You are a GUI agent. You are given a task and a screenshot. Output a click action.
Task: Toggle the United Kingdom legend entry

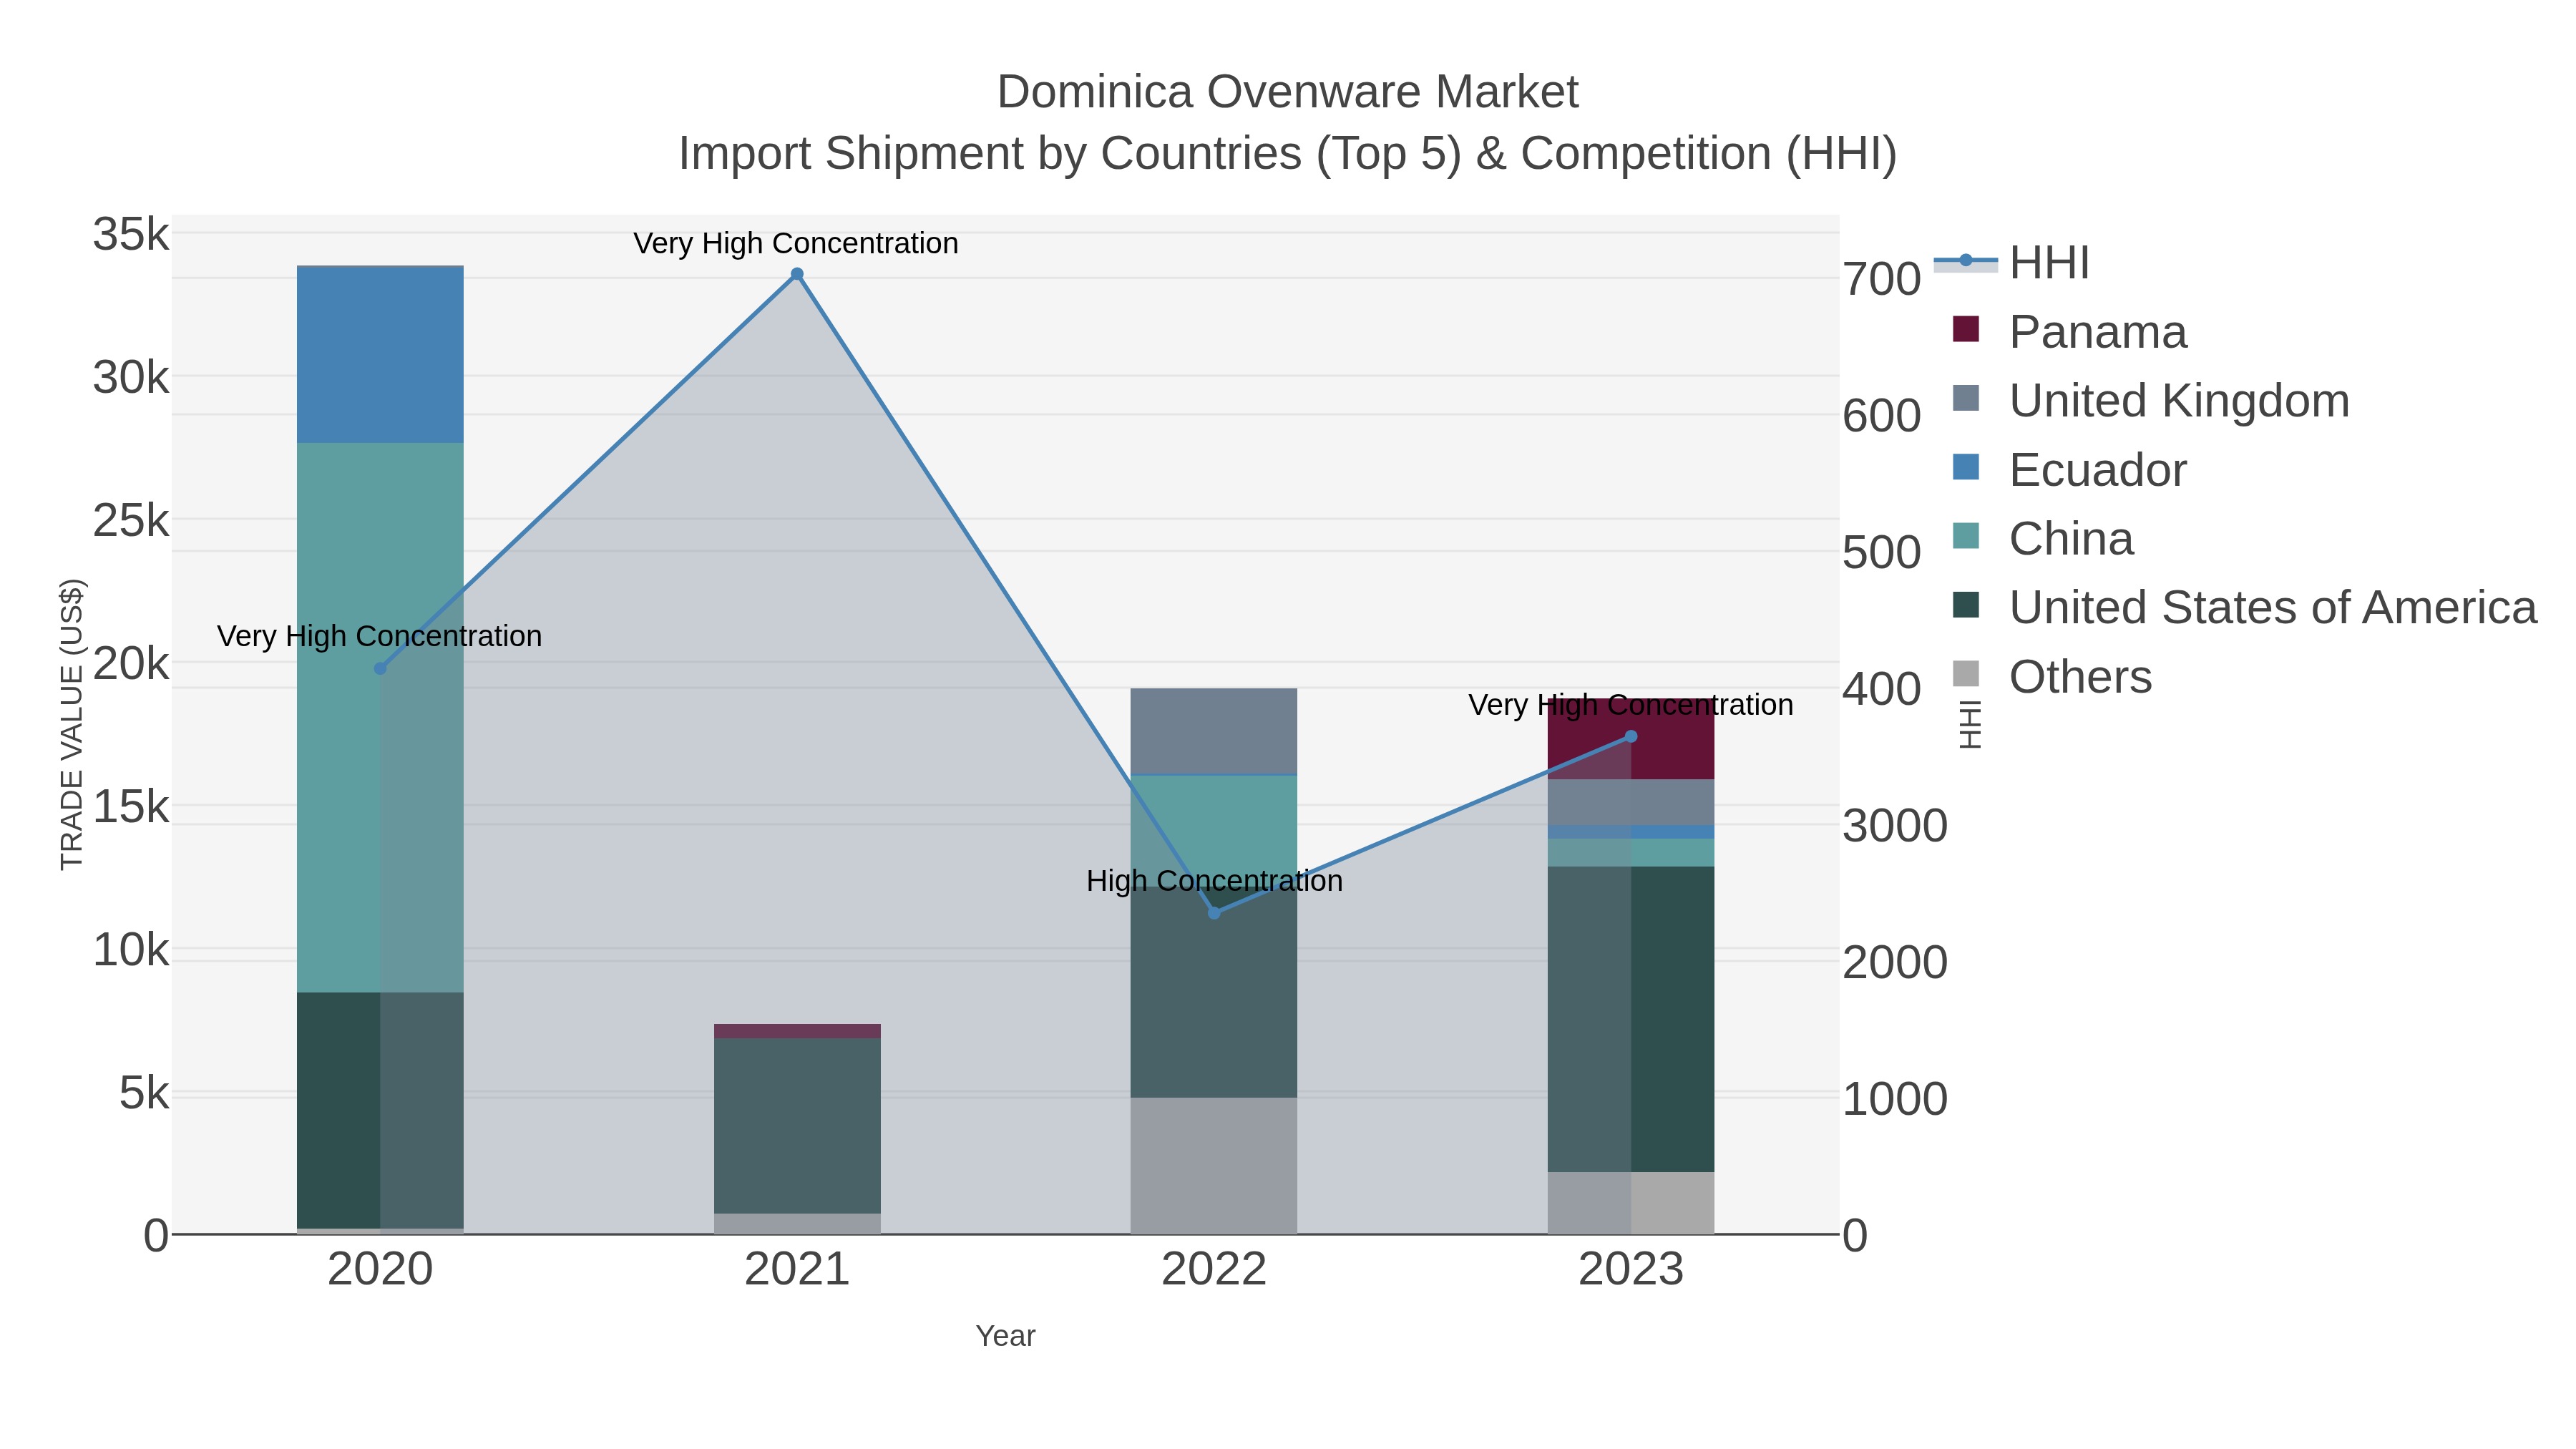pos(2151,401)
